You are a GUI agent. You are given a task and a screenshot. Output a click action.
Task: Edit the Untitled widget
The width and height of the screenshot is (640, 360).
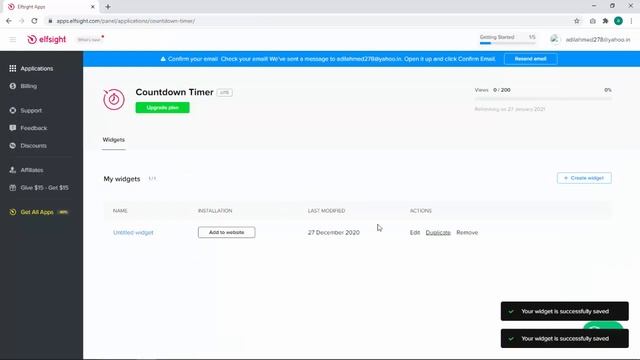(415, 233)
